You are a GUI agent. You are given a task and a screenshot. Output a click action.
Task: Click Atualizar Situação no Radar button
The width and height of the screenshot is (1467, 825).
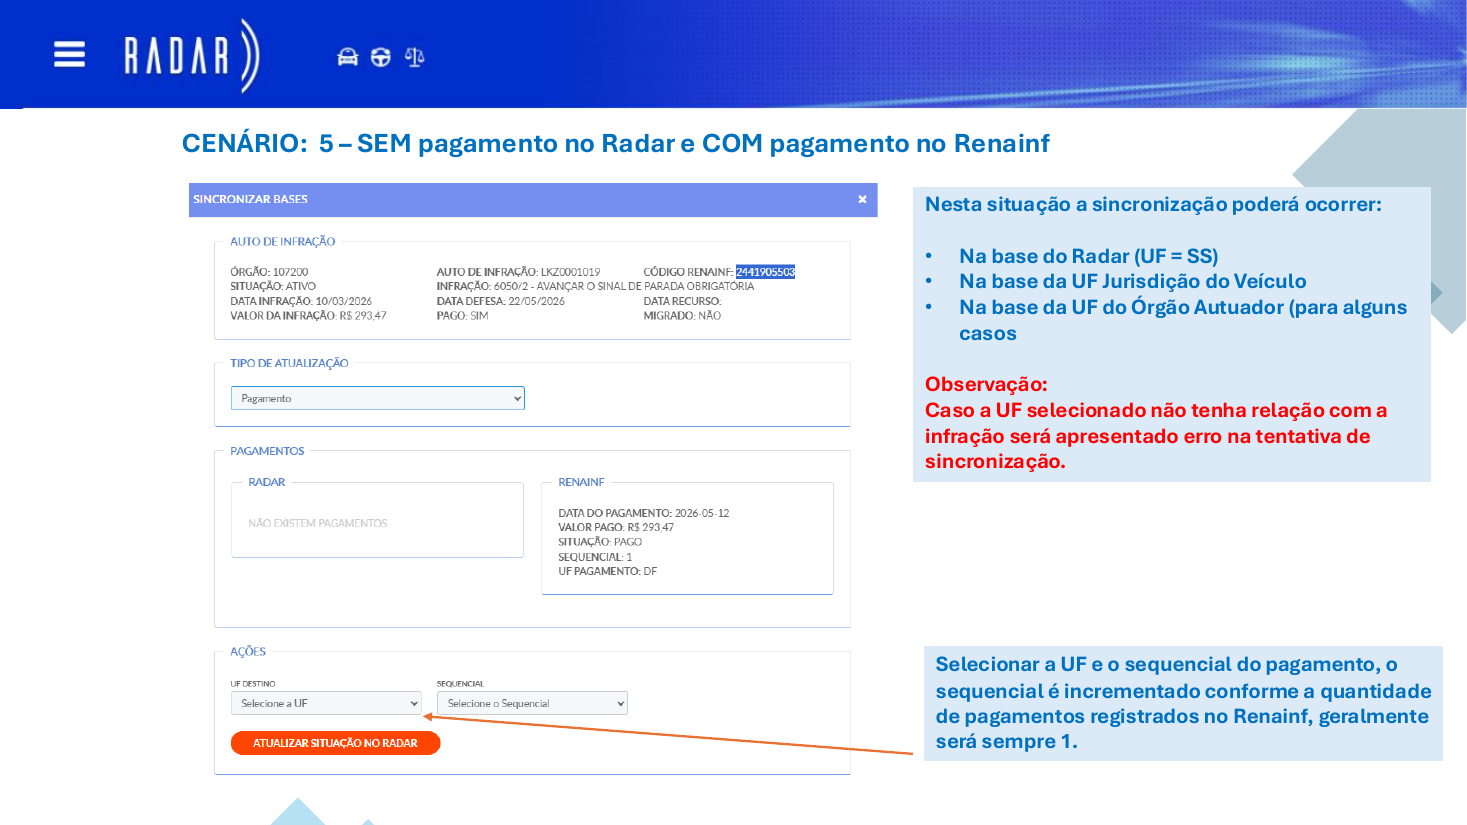pos(335,743)
